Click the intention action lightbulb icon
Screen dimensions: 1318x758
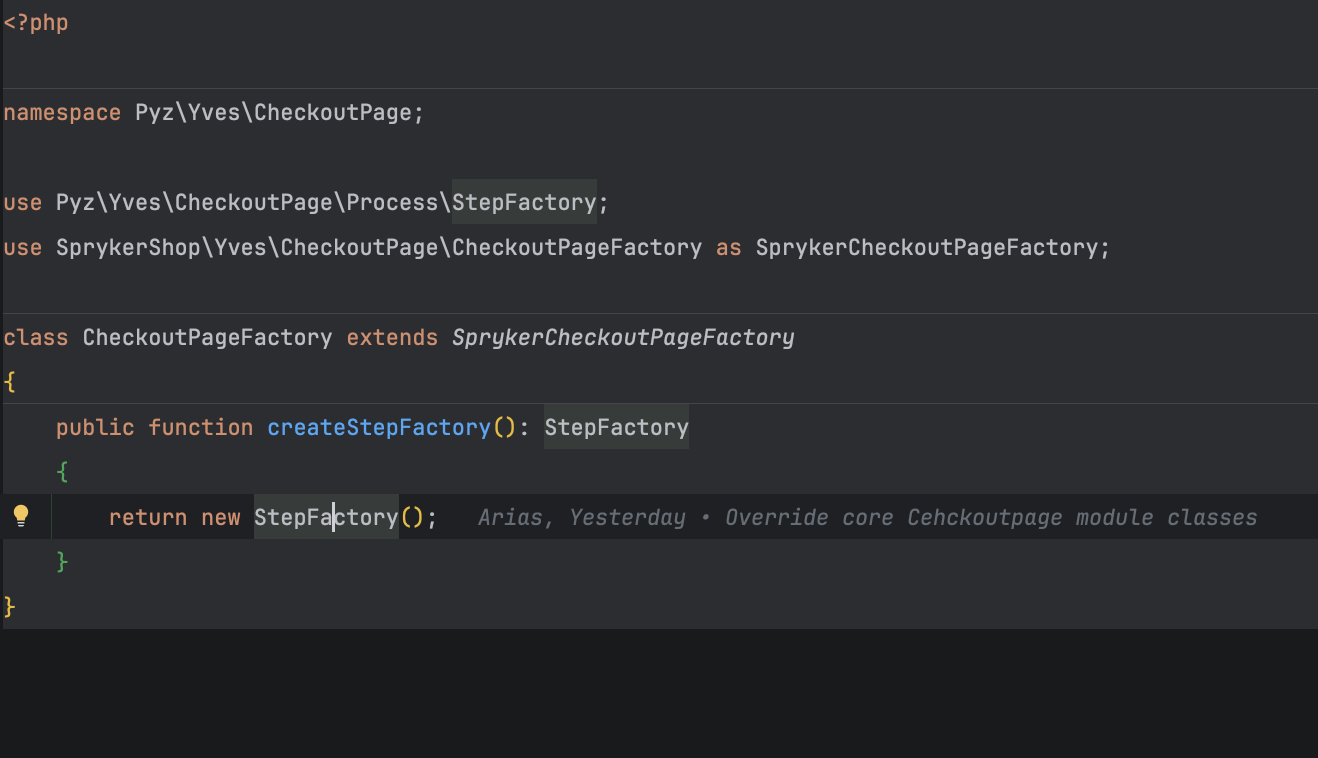click(x=22, y=516)
